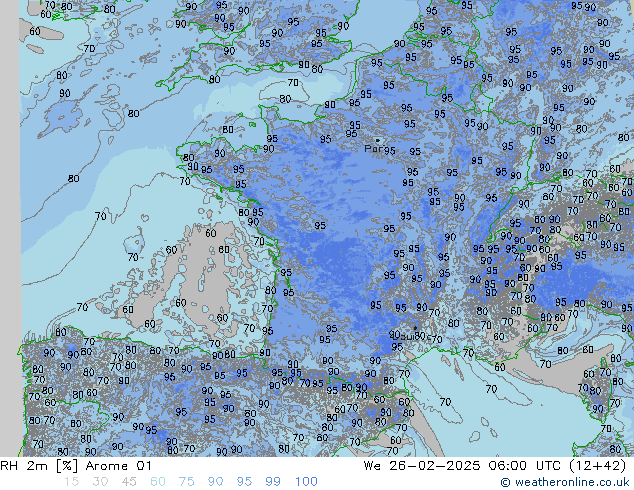Click legend value 60 below the map
Image resolution: width=634 pixels, height=490 pixels.
tap(158, 482)
